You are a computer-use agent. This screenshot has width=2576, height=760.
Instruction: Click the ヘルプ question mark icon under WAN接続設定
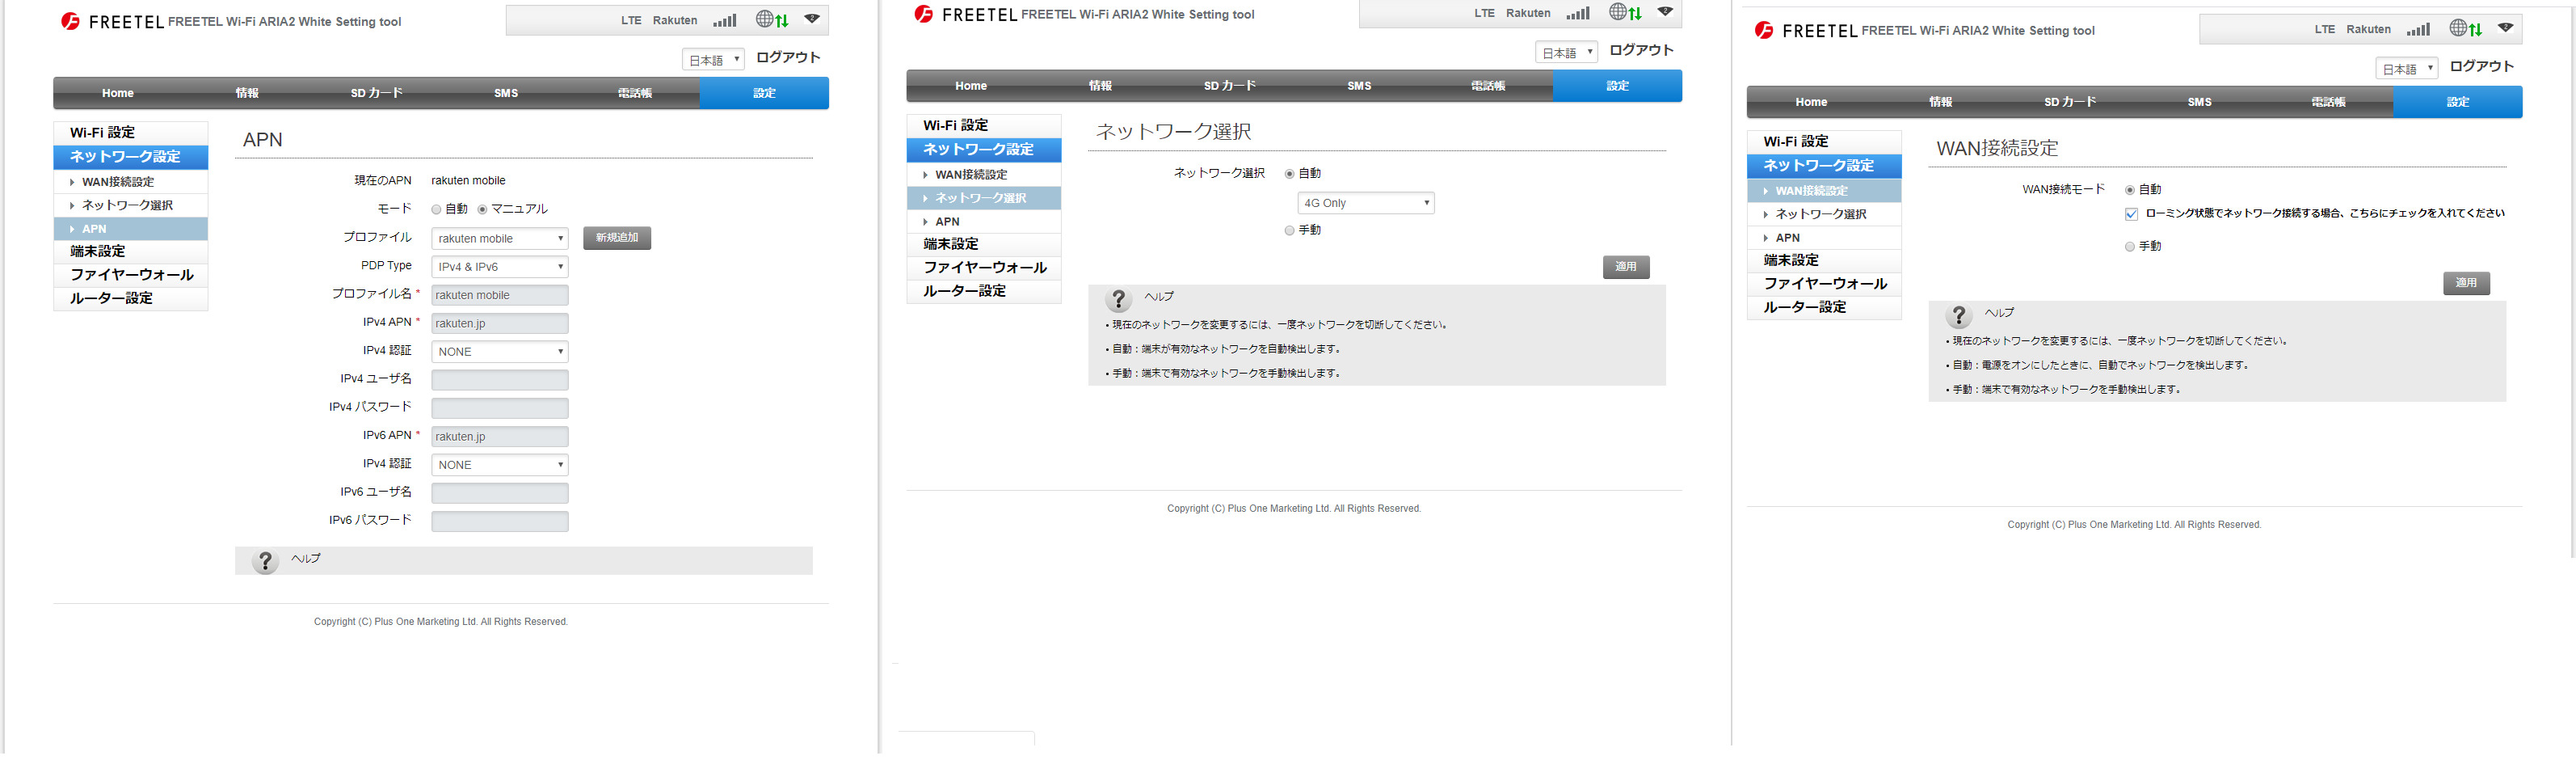(x=1959, y=316)
